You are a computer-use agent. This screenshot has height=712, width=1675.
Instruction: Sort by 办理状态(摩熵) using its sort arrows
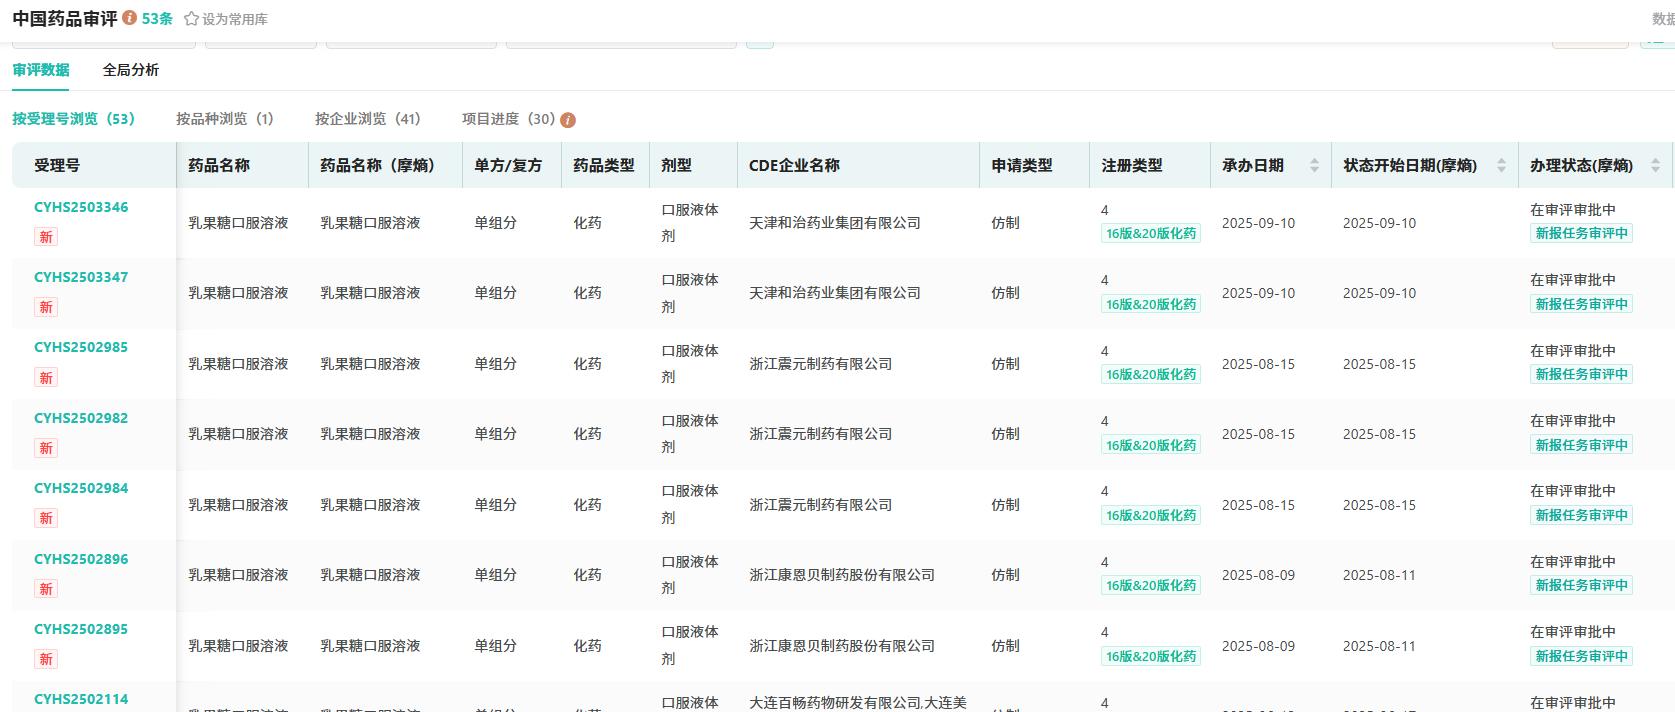1655,166
